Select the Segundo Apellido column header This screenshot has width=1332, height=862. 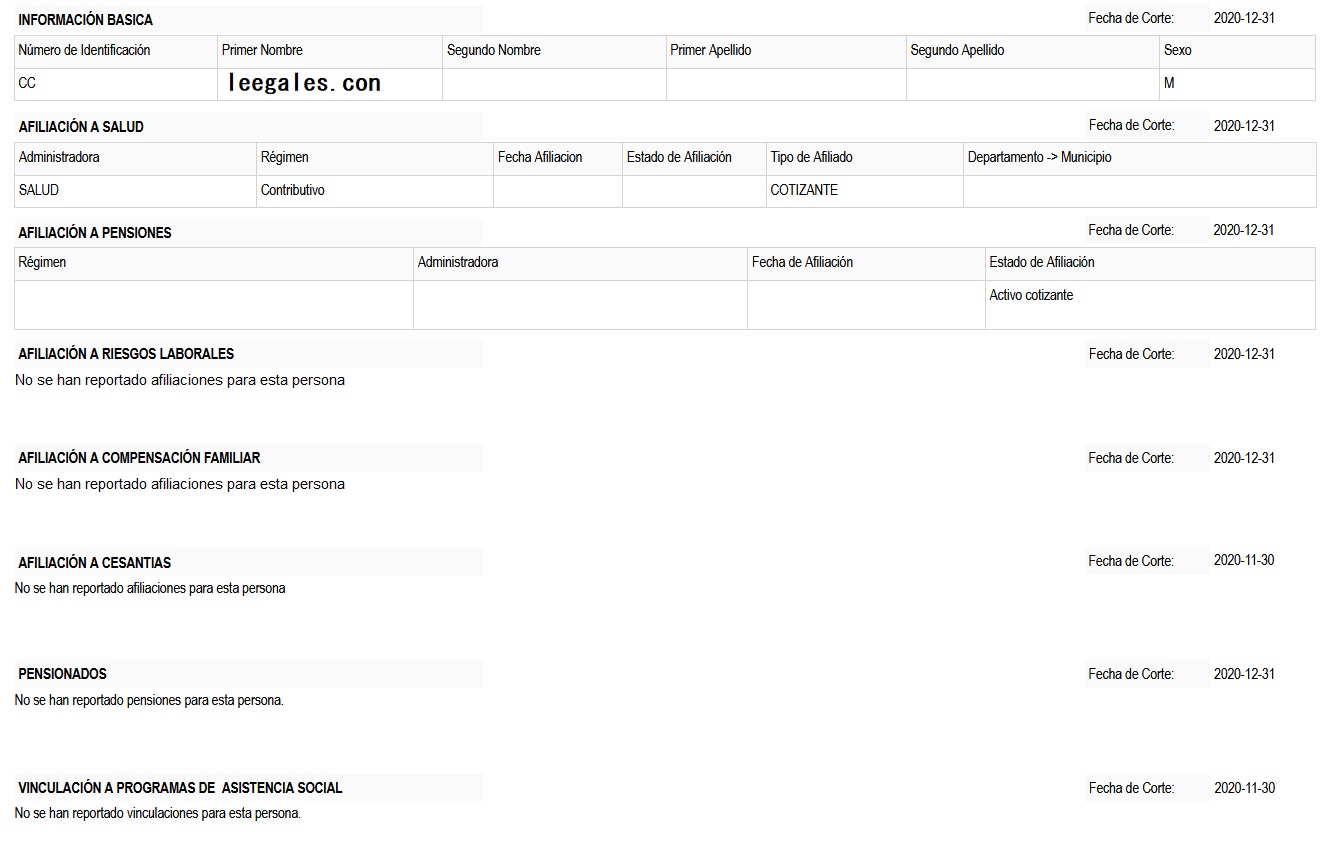[957, 50]
